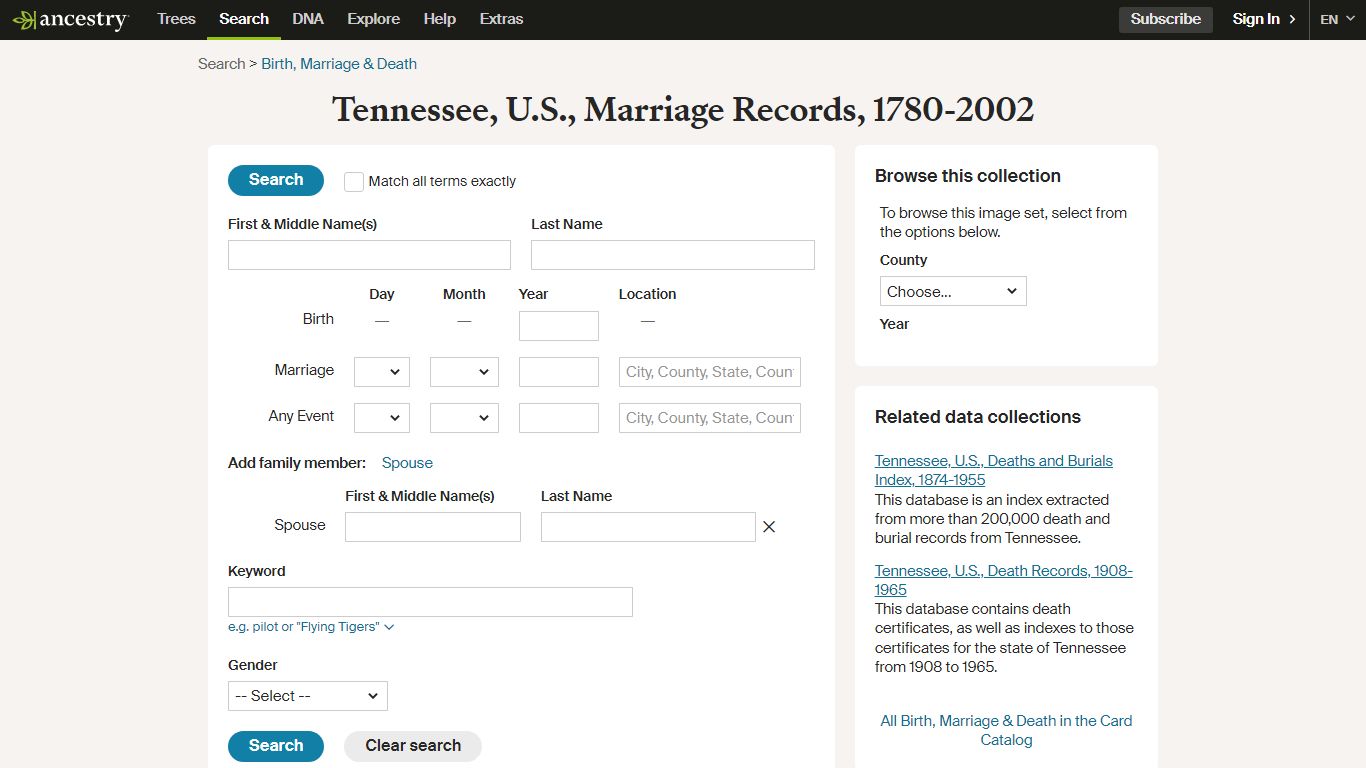
Task: Follow the Birth, Marriage & Death breadcrumb
Action: coord(339,64)
